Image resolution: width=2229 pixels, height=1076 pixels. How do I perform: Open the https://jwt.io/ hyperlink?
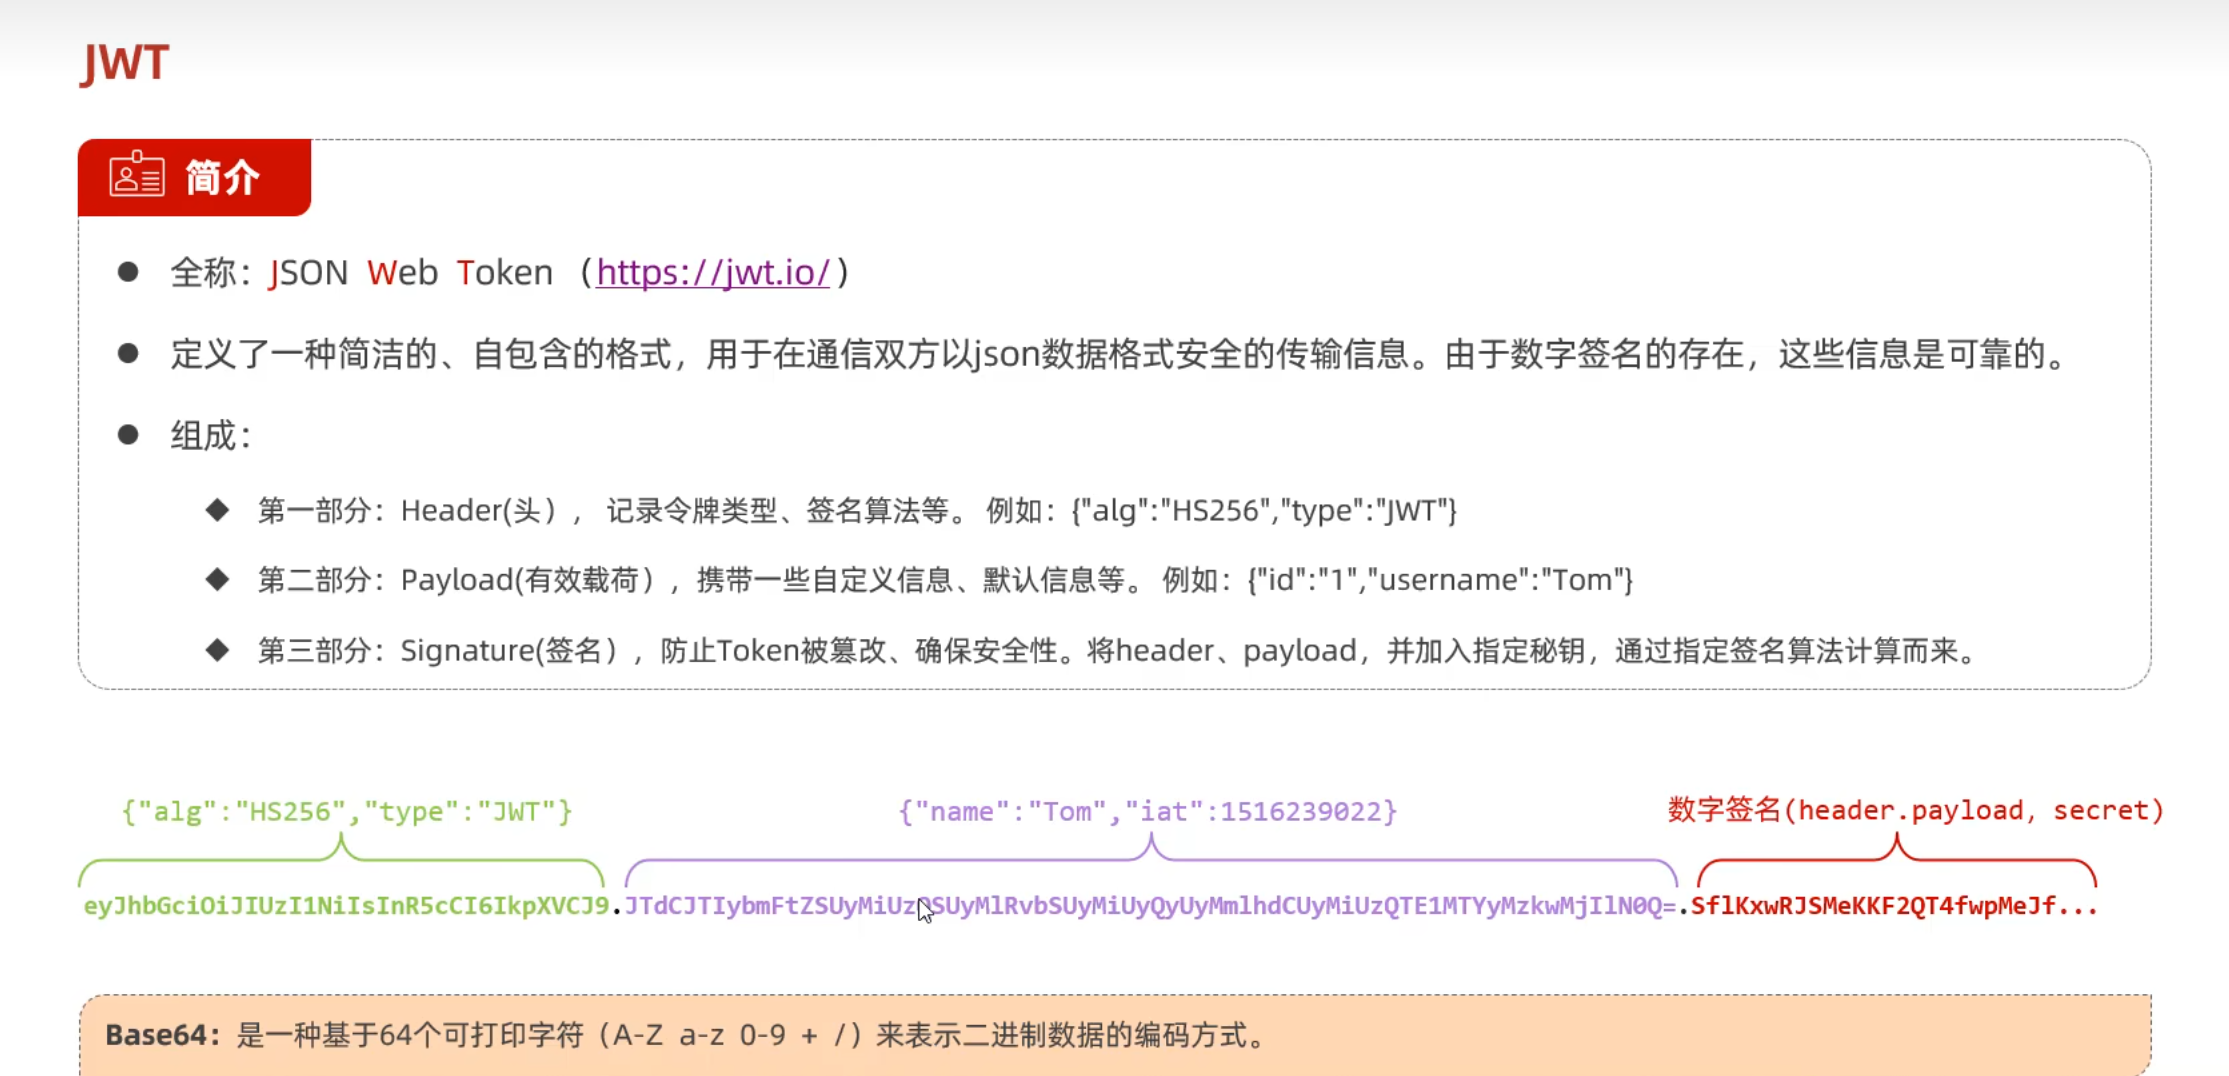click(x=712, y=272)
